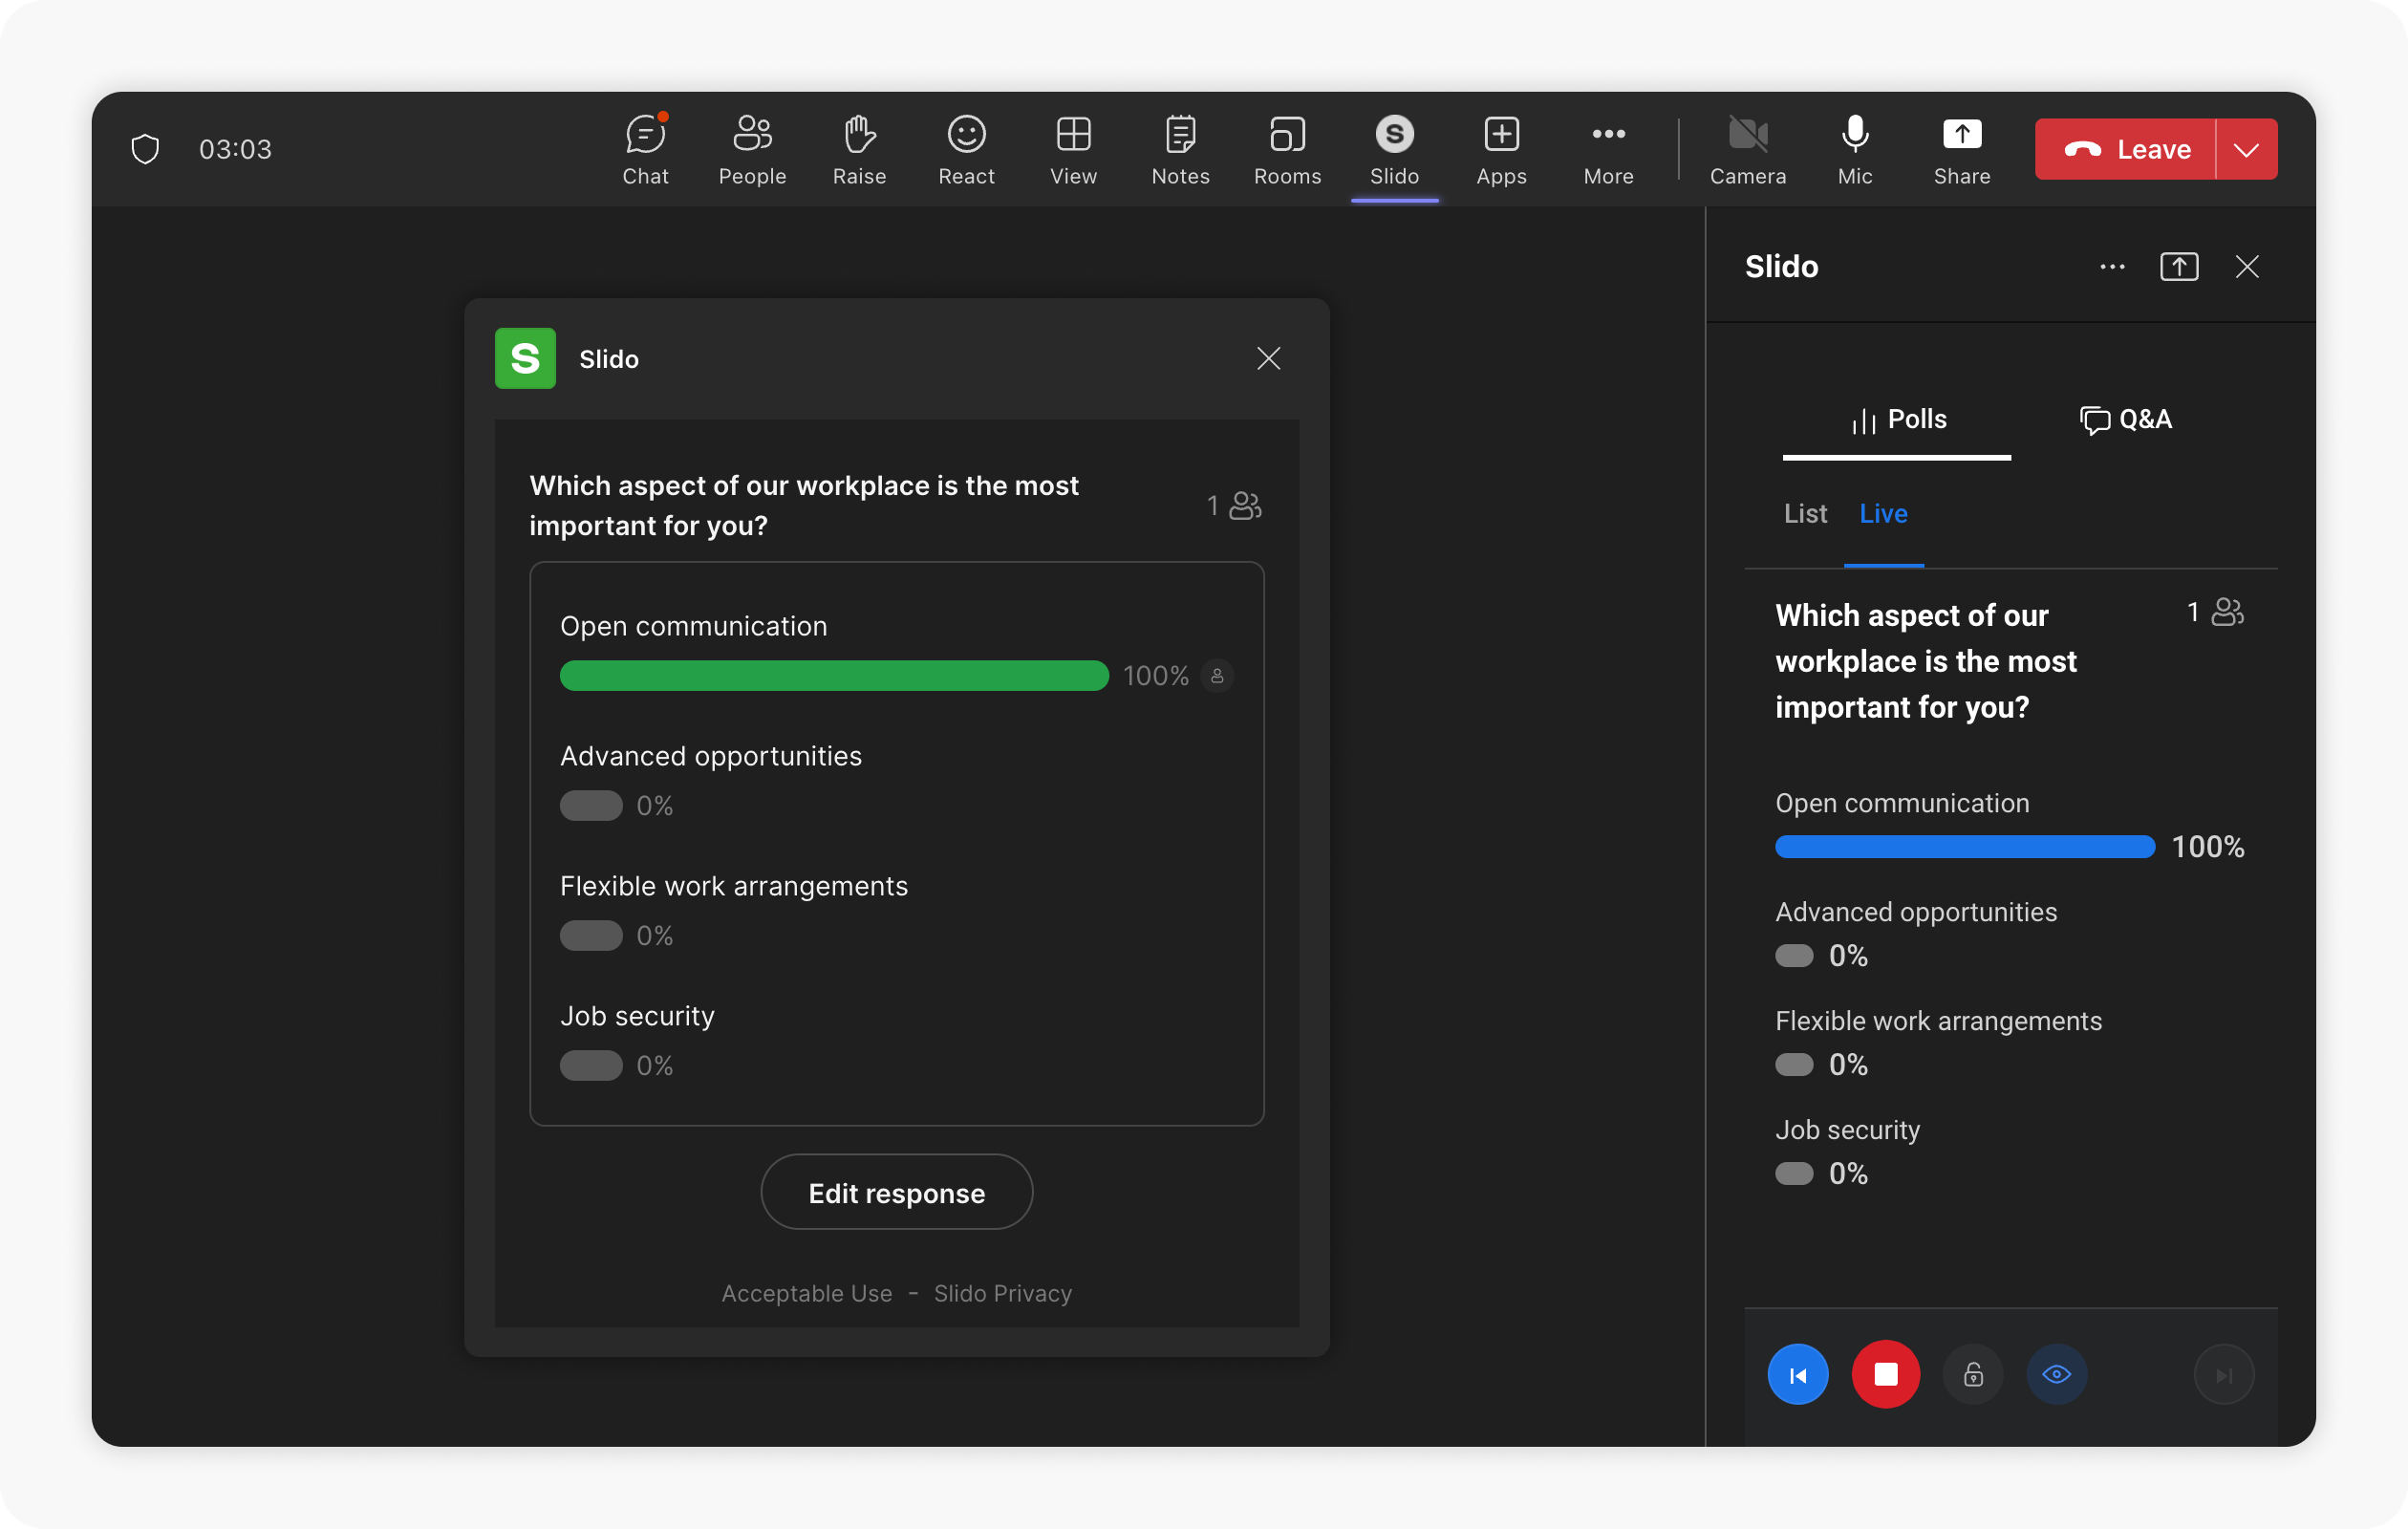Switch to the Q&A tab
2408x1529 pixels.
click(x=2125, y=420)
